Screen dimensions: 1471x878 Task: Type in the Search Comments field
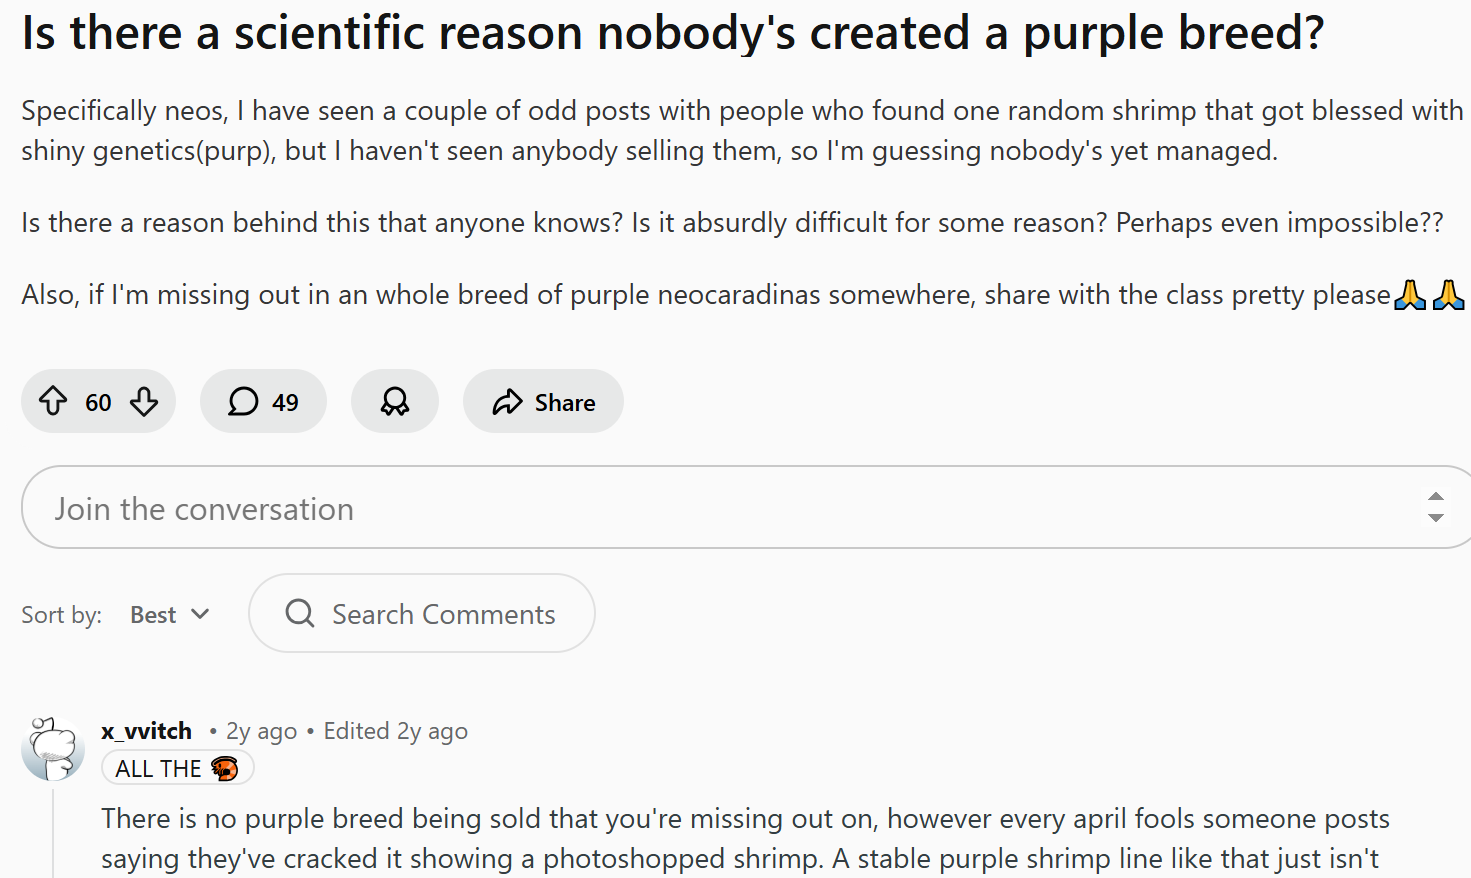(x=443, y=614)
